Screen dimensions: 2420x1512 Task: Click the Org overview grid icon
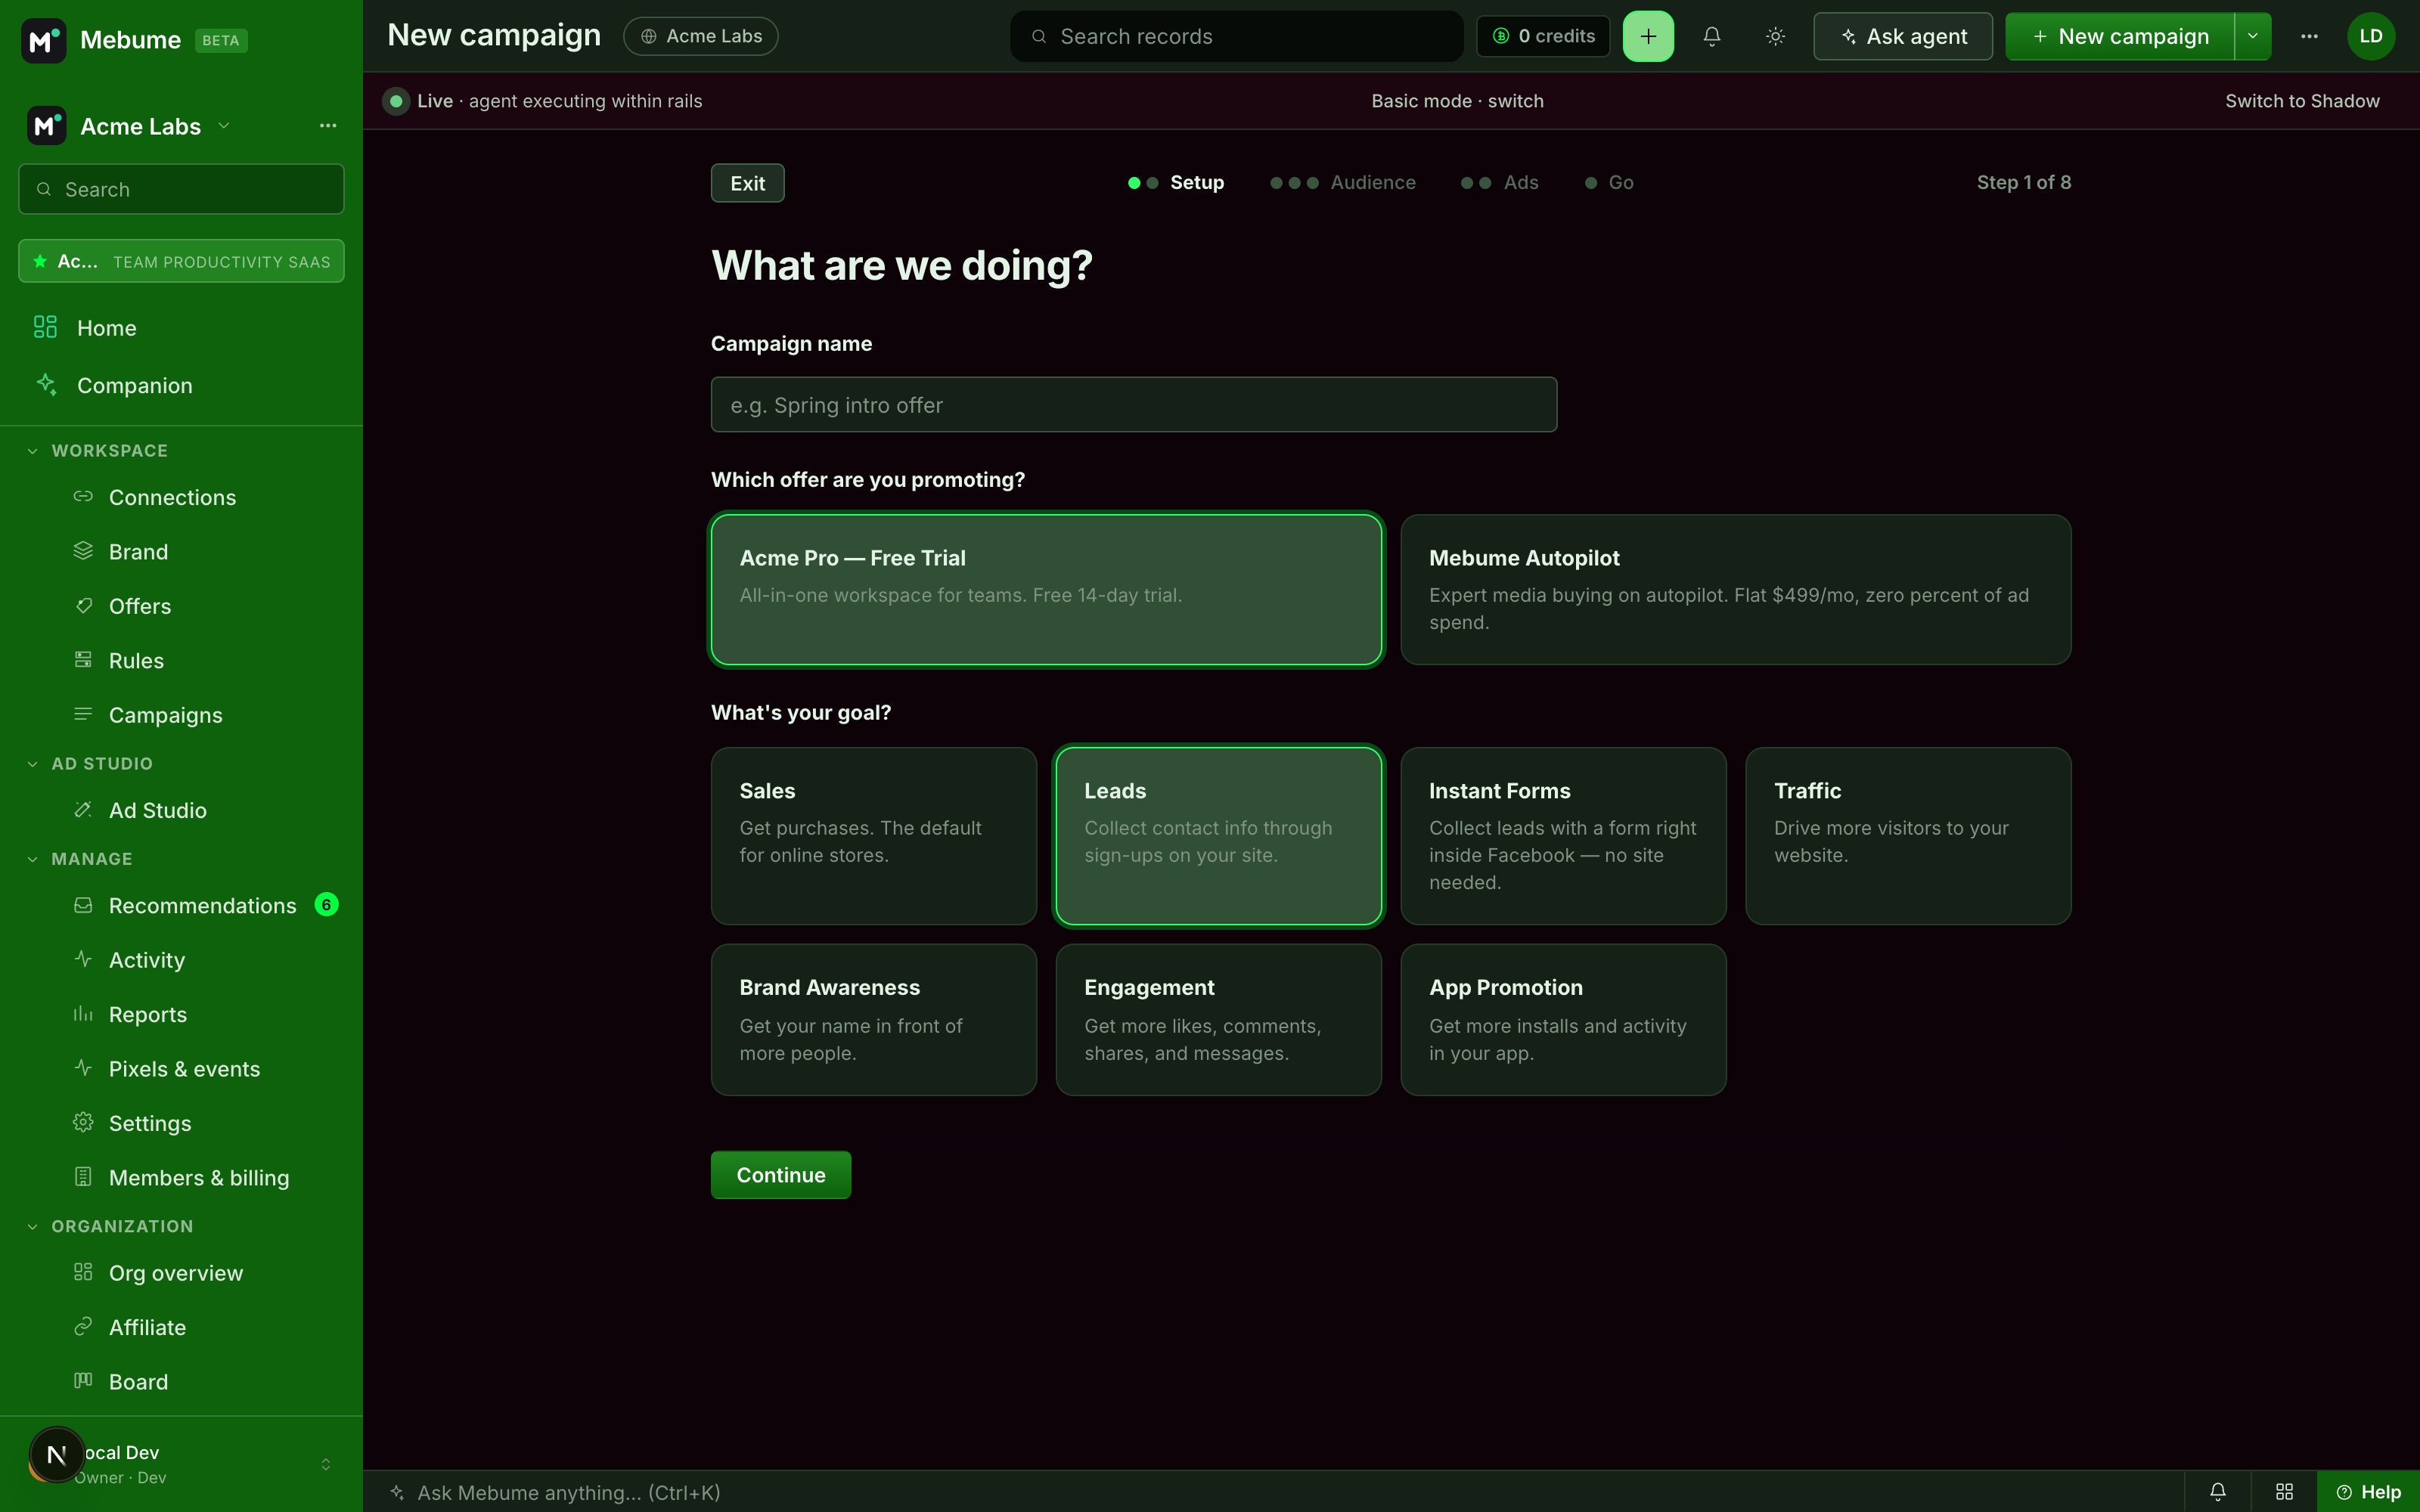point(83,1272)
